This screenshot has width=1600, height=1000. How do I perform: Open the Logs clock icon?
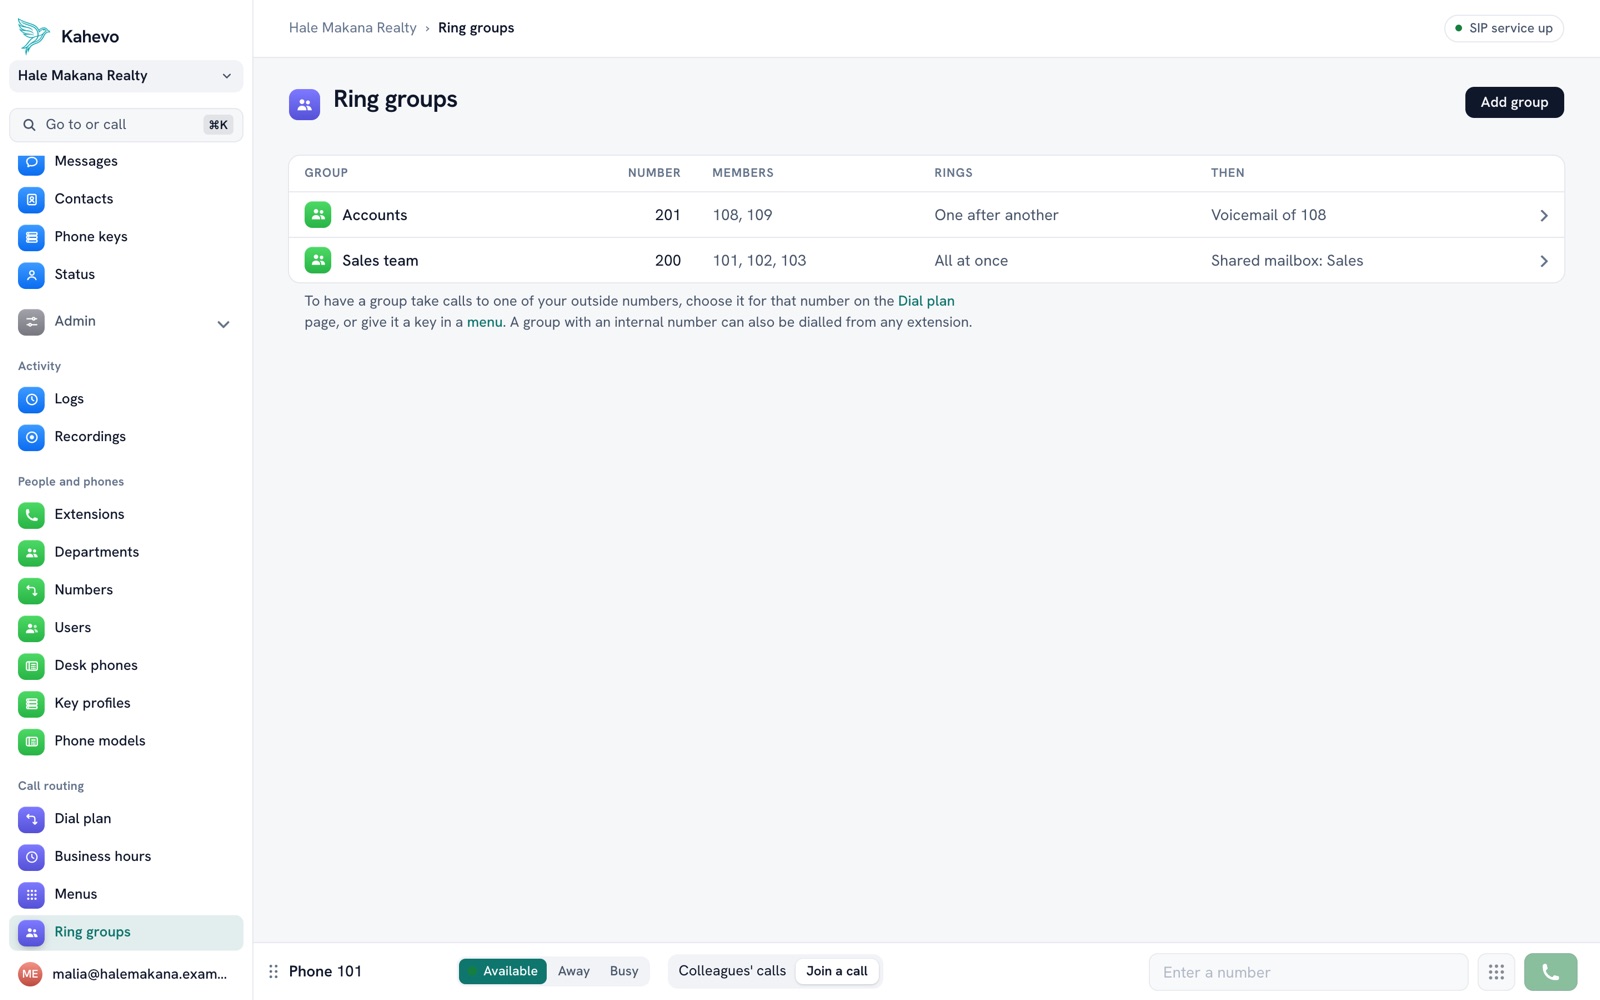pyautogui.click(x=31, y=399)
